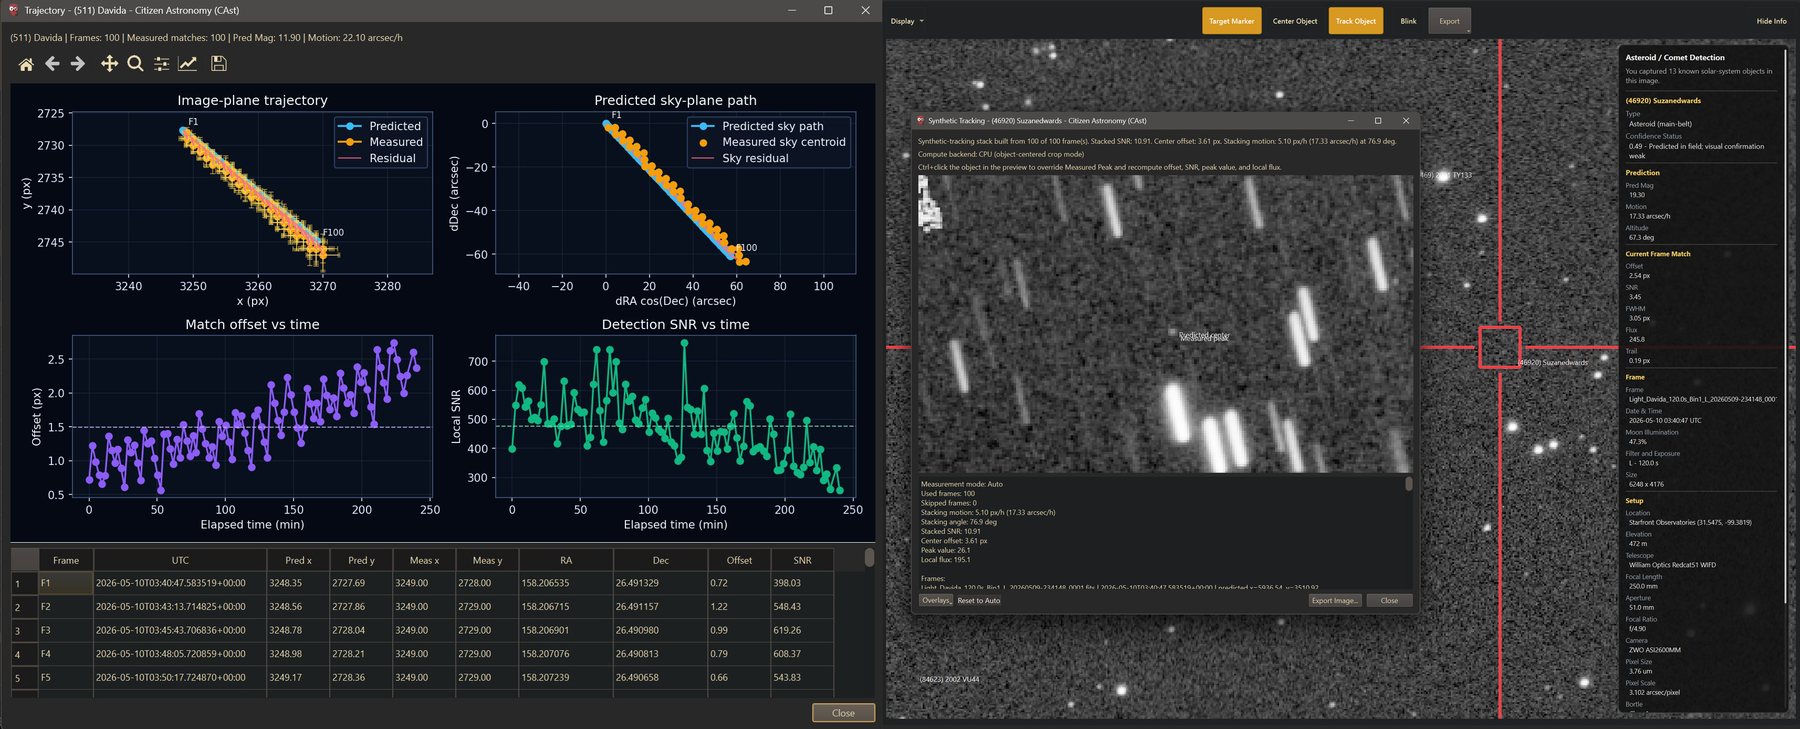This screenshot has height=729, width=1800.
Task: Reset plot view with Home icon
Action: click(x=26, y=64)
